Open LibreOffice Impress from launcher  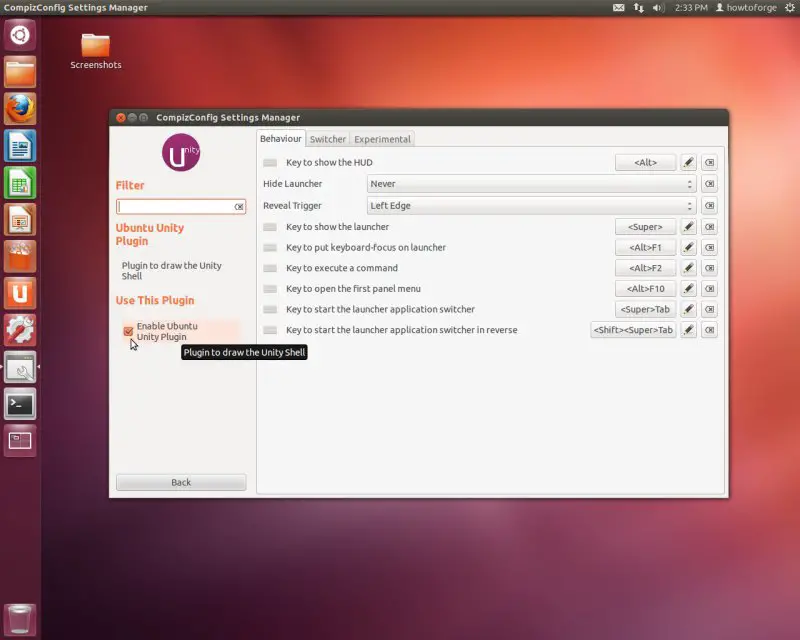click(x=20, y=220)
